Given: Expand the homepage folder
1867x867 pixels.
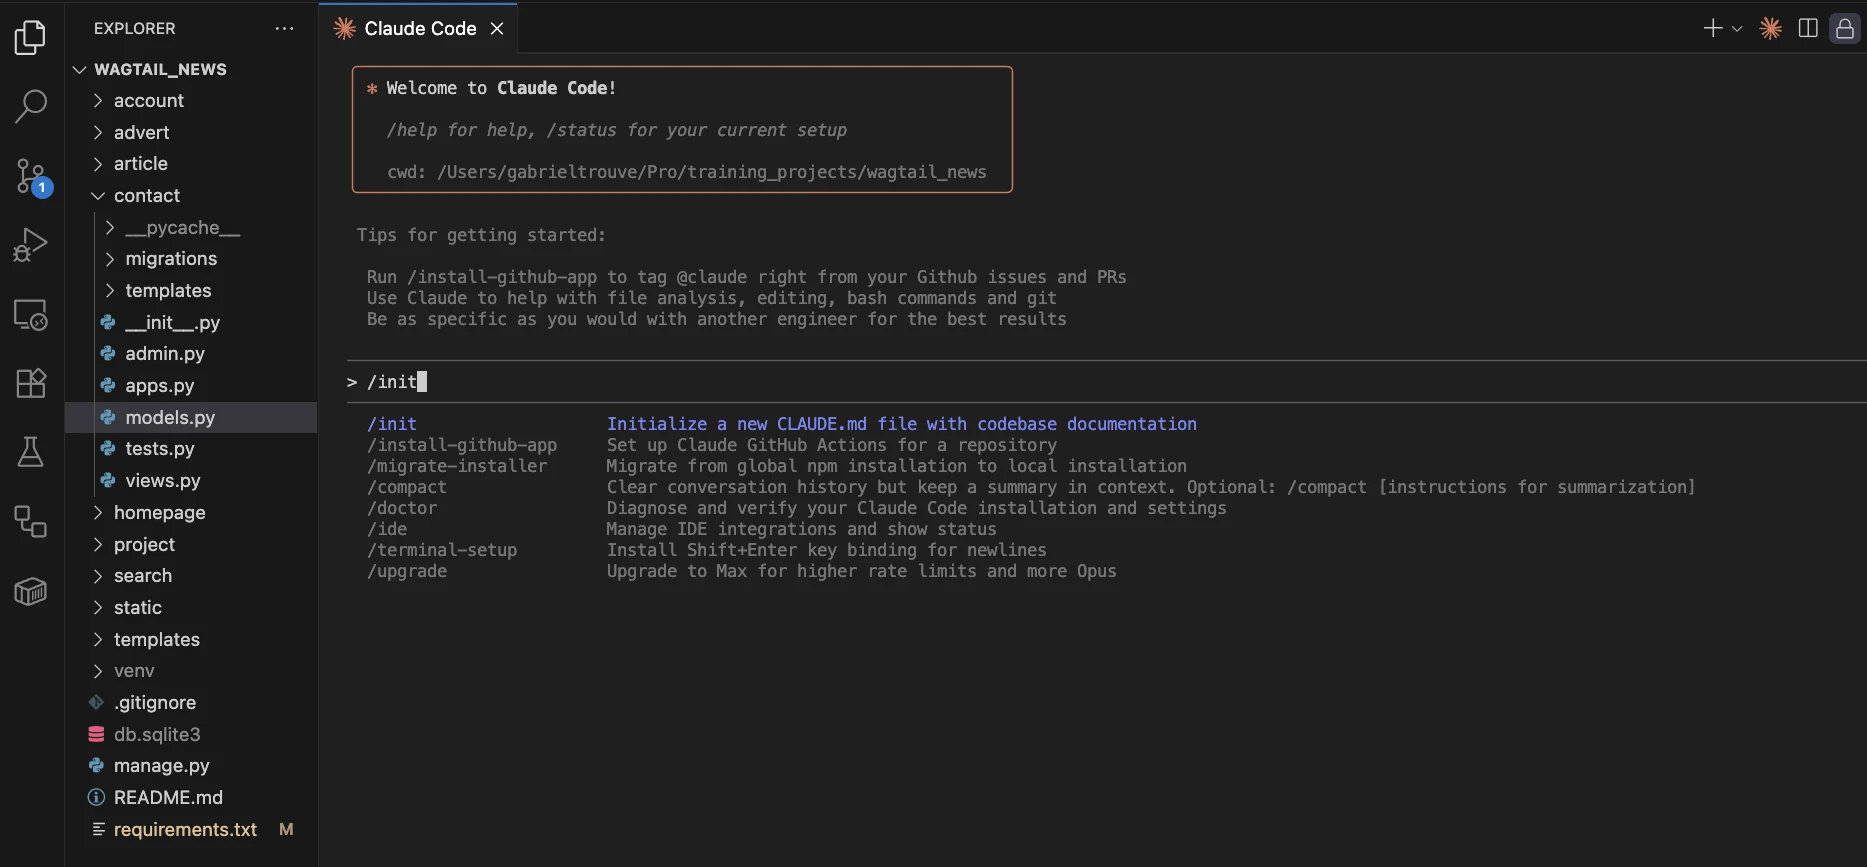Looking at the screenshot, I should pos(159,513).
